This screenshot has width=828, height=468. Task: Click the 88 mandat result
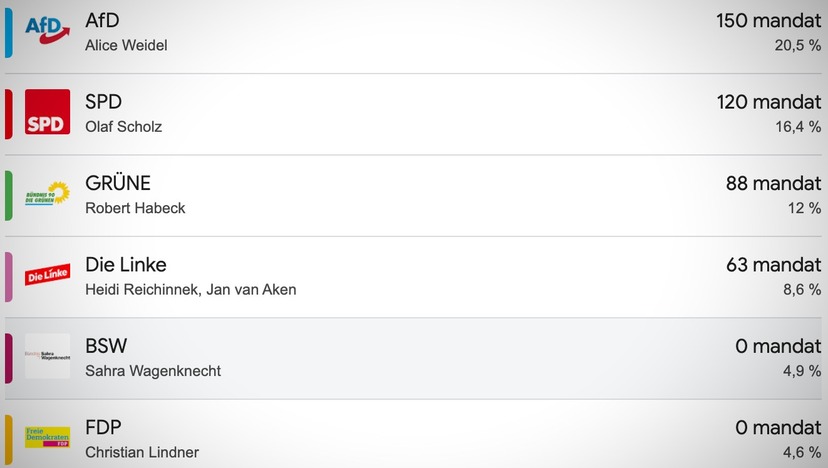pyautogui.click(x=773, y=183)
